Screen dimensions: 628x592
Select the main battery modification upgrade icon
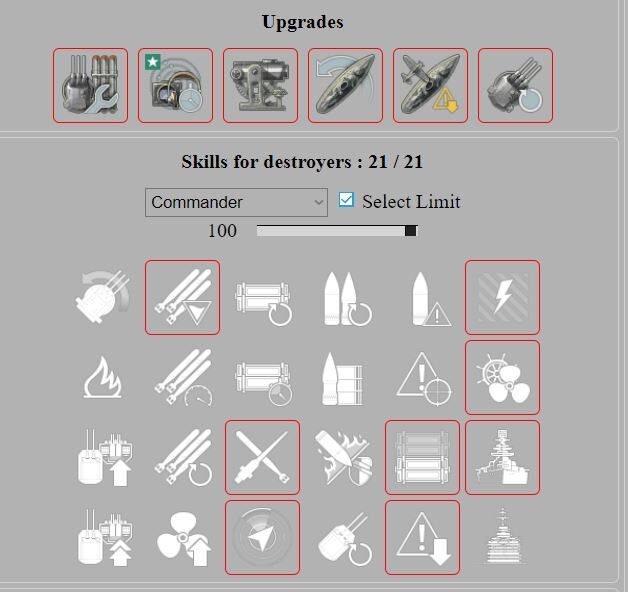coord(90,85)
